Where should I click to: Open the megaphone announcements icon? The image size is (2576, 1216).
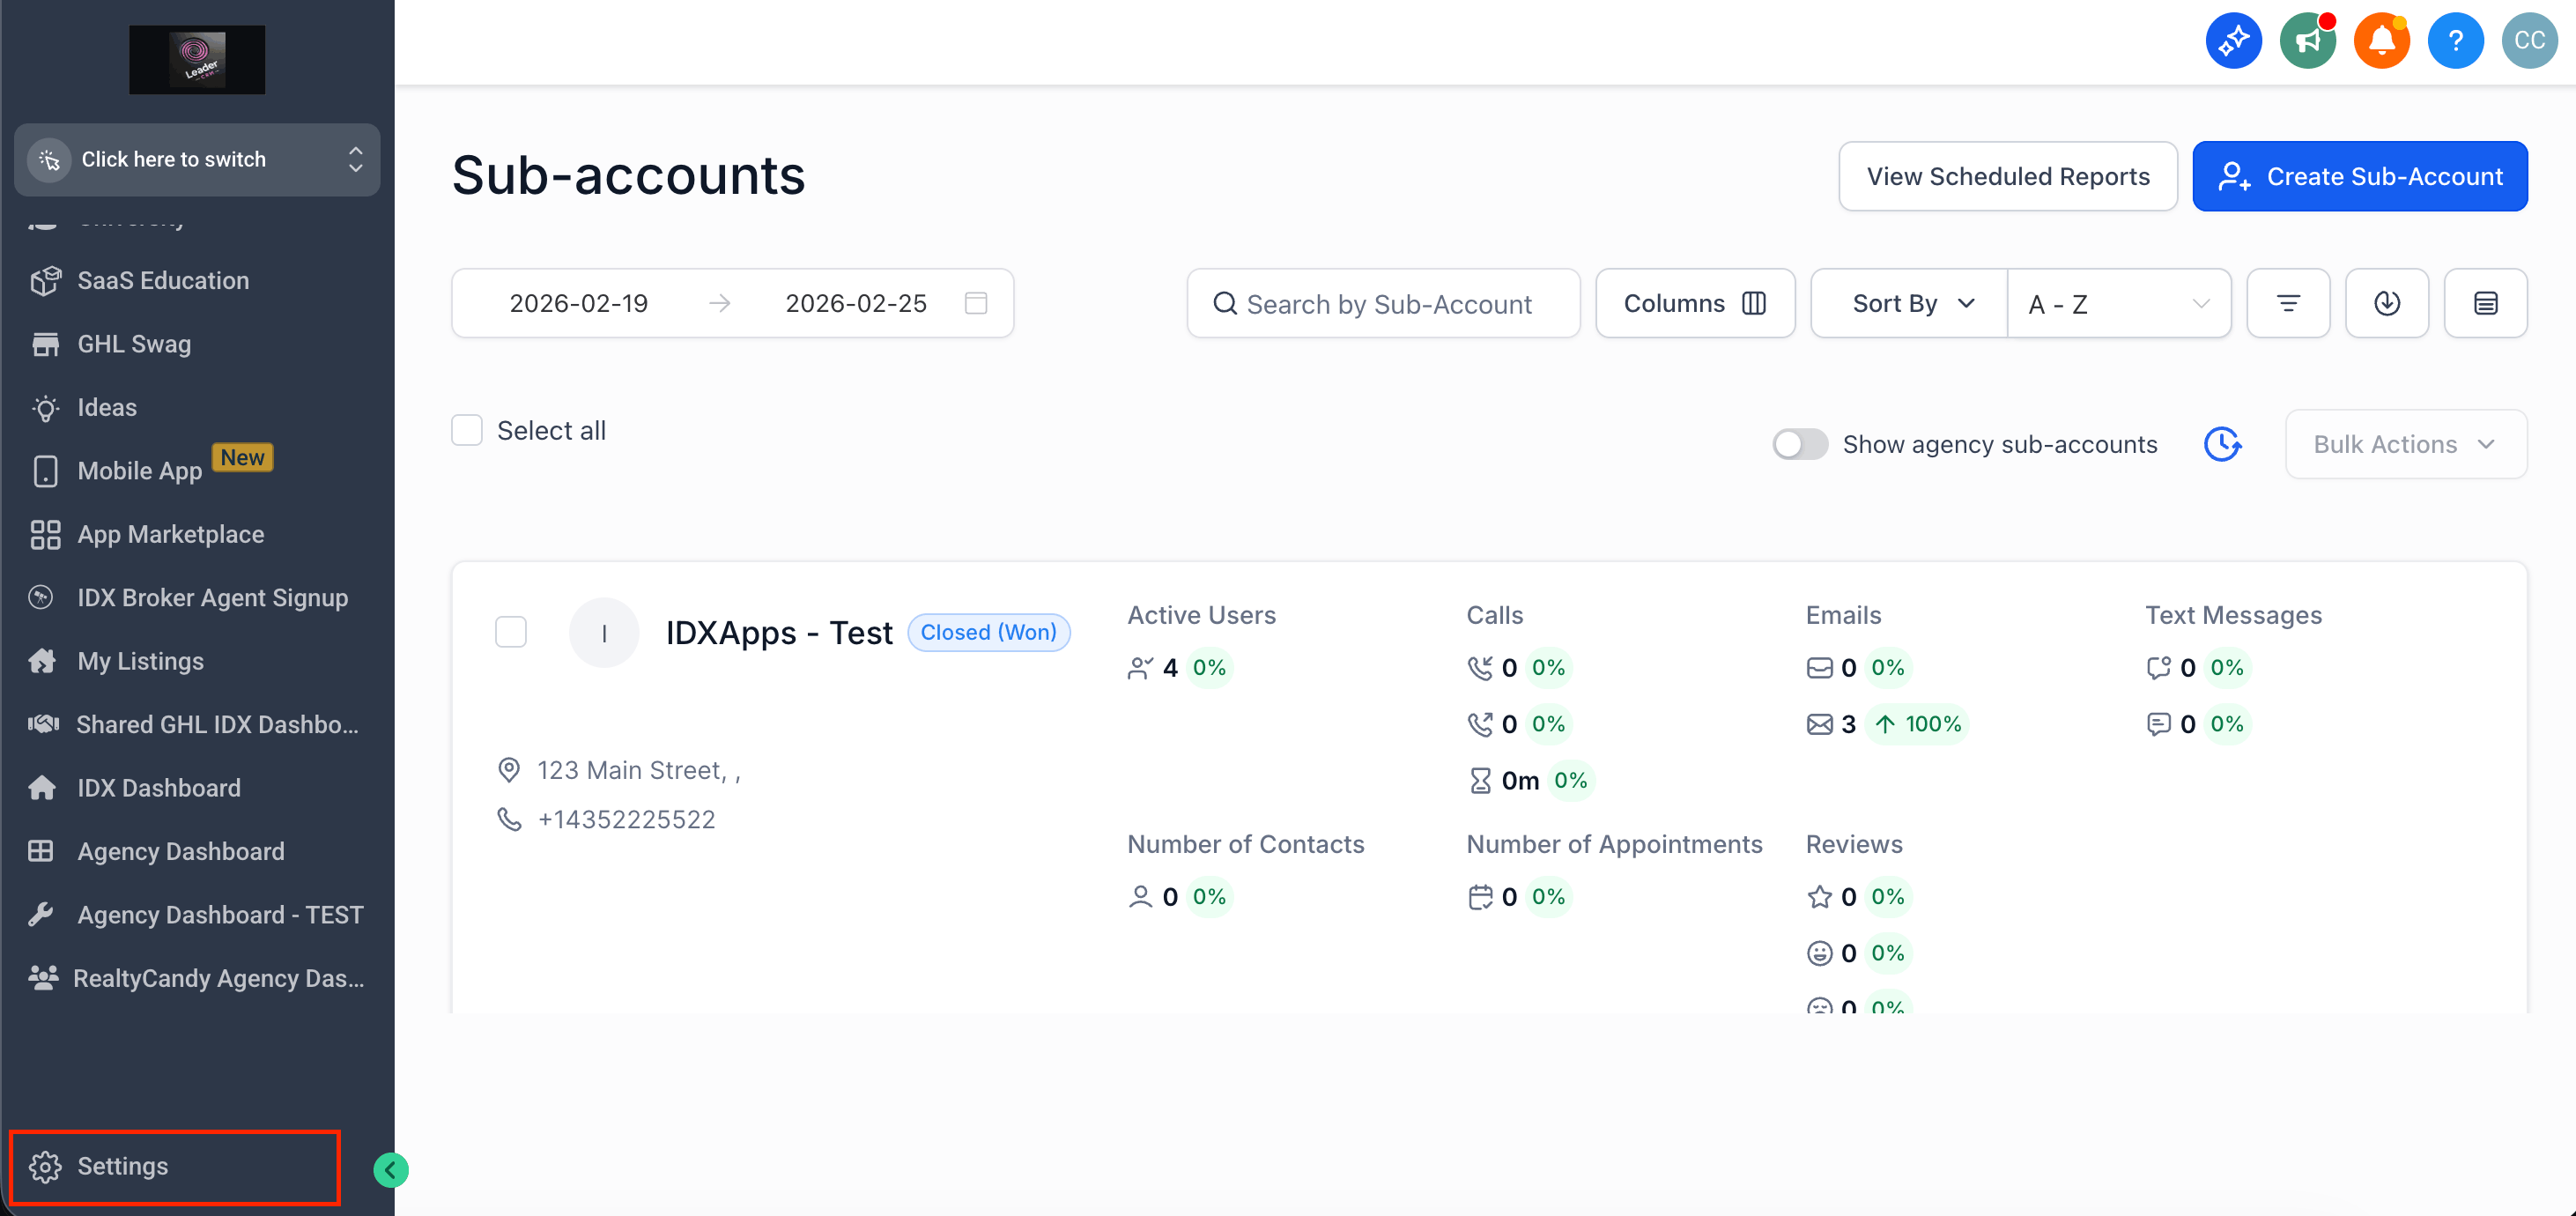click(2307, 41)
